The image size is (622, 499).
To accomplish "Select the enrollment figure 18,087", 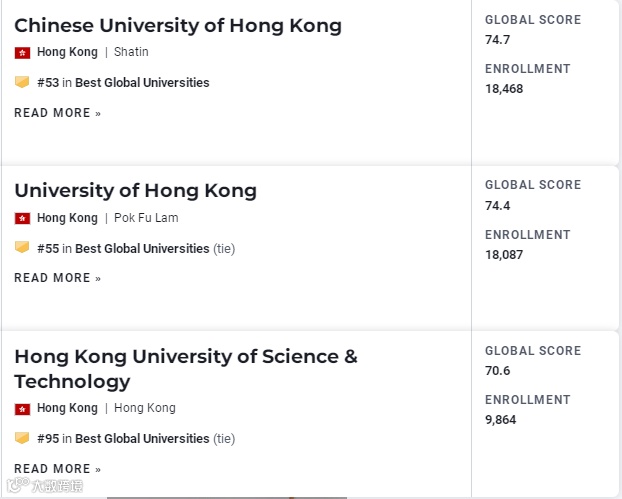I will pyautogui.click(x=504, y=255).
